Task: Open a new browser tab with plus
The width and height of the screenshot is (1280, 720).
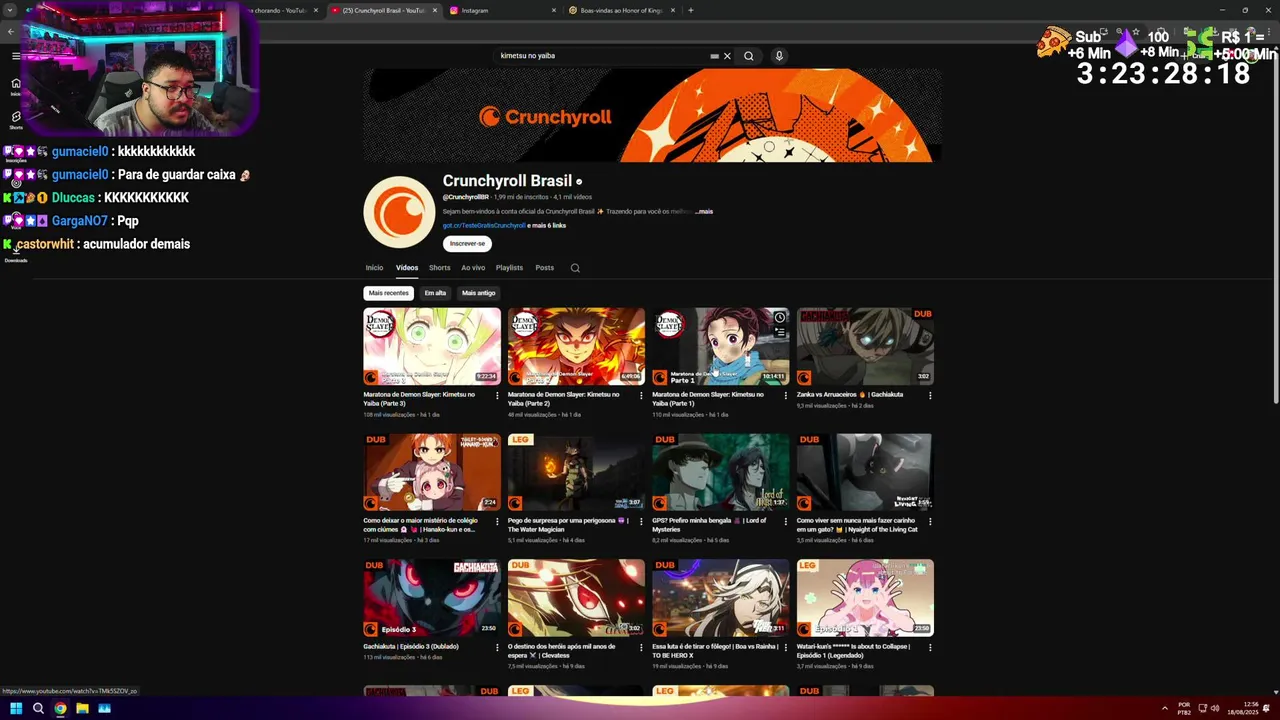Action: click(x=690, y=10)
